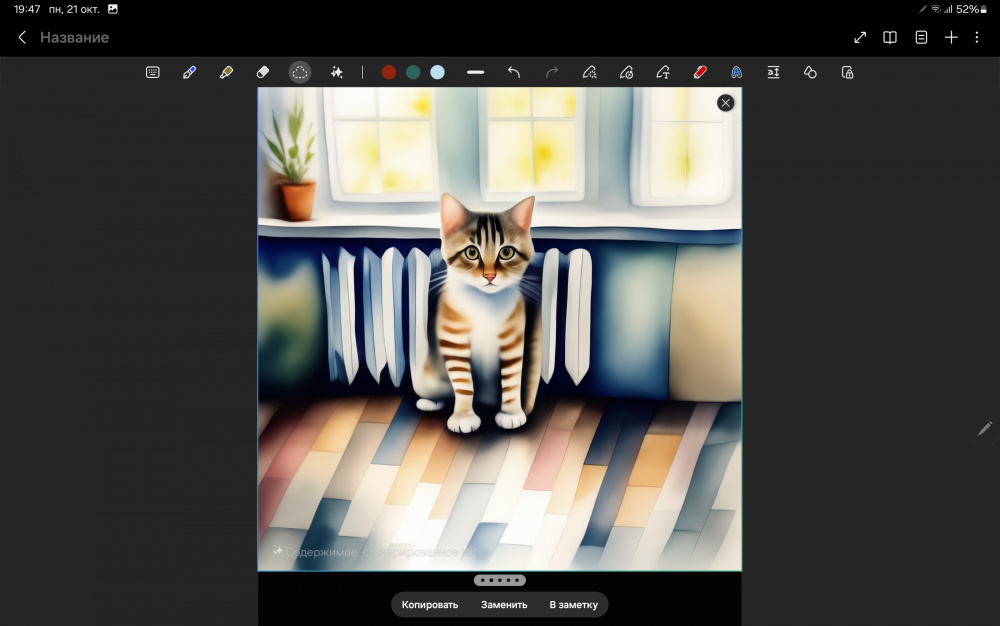Click the "Копировать" option
This screenshot has height=626, width=1000.
tap(430, 604)
